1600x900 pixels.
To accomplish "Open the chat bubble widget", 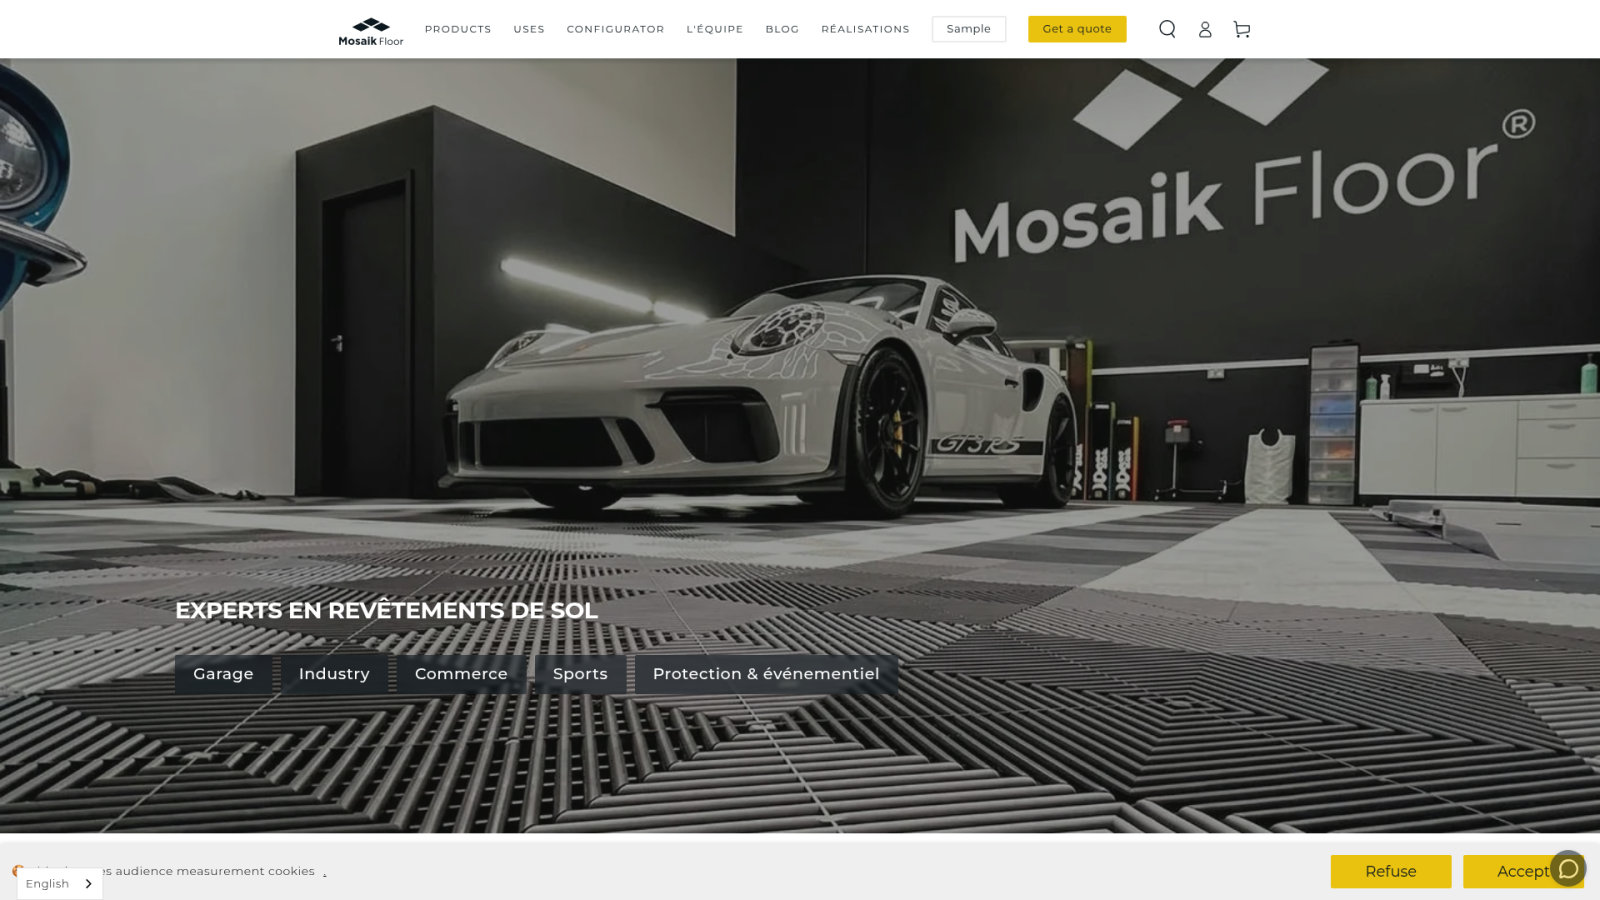I will click(x=1568, y=868).
